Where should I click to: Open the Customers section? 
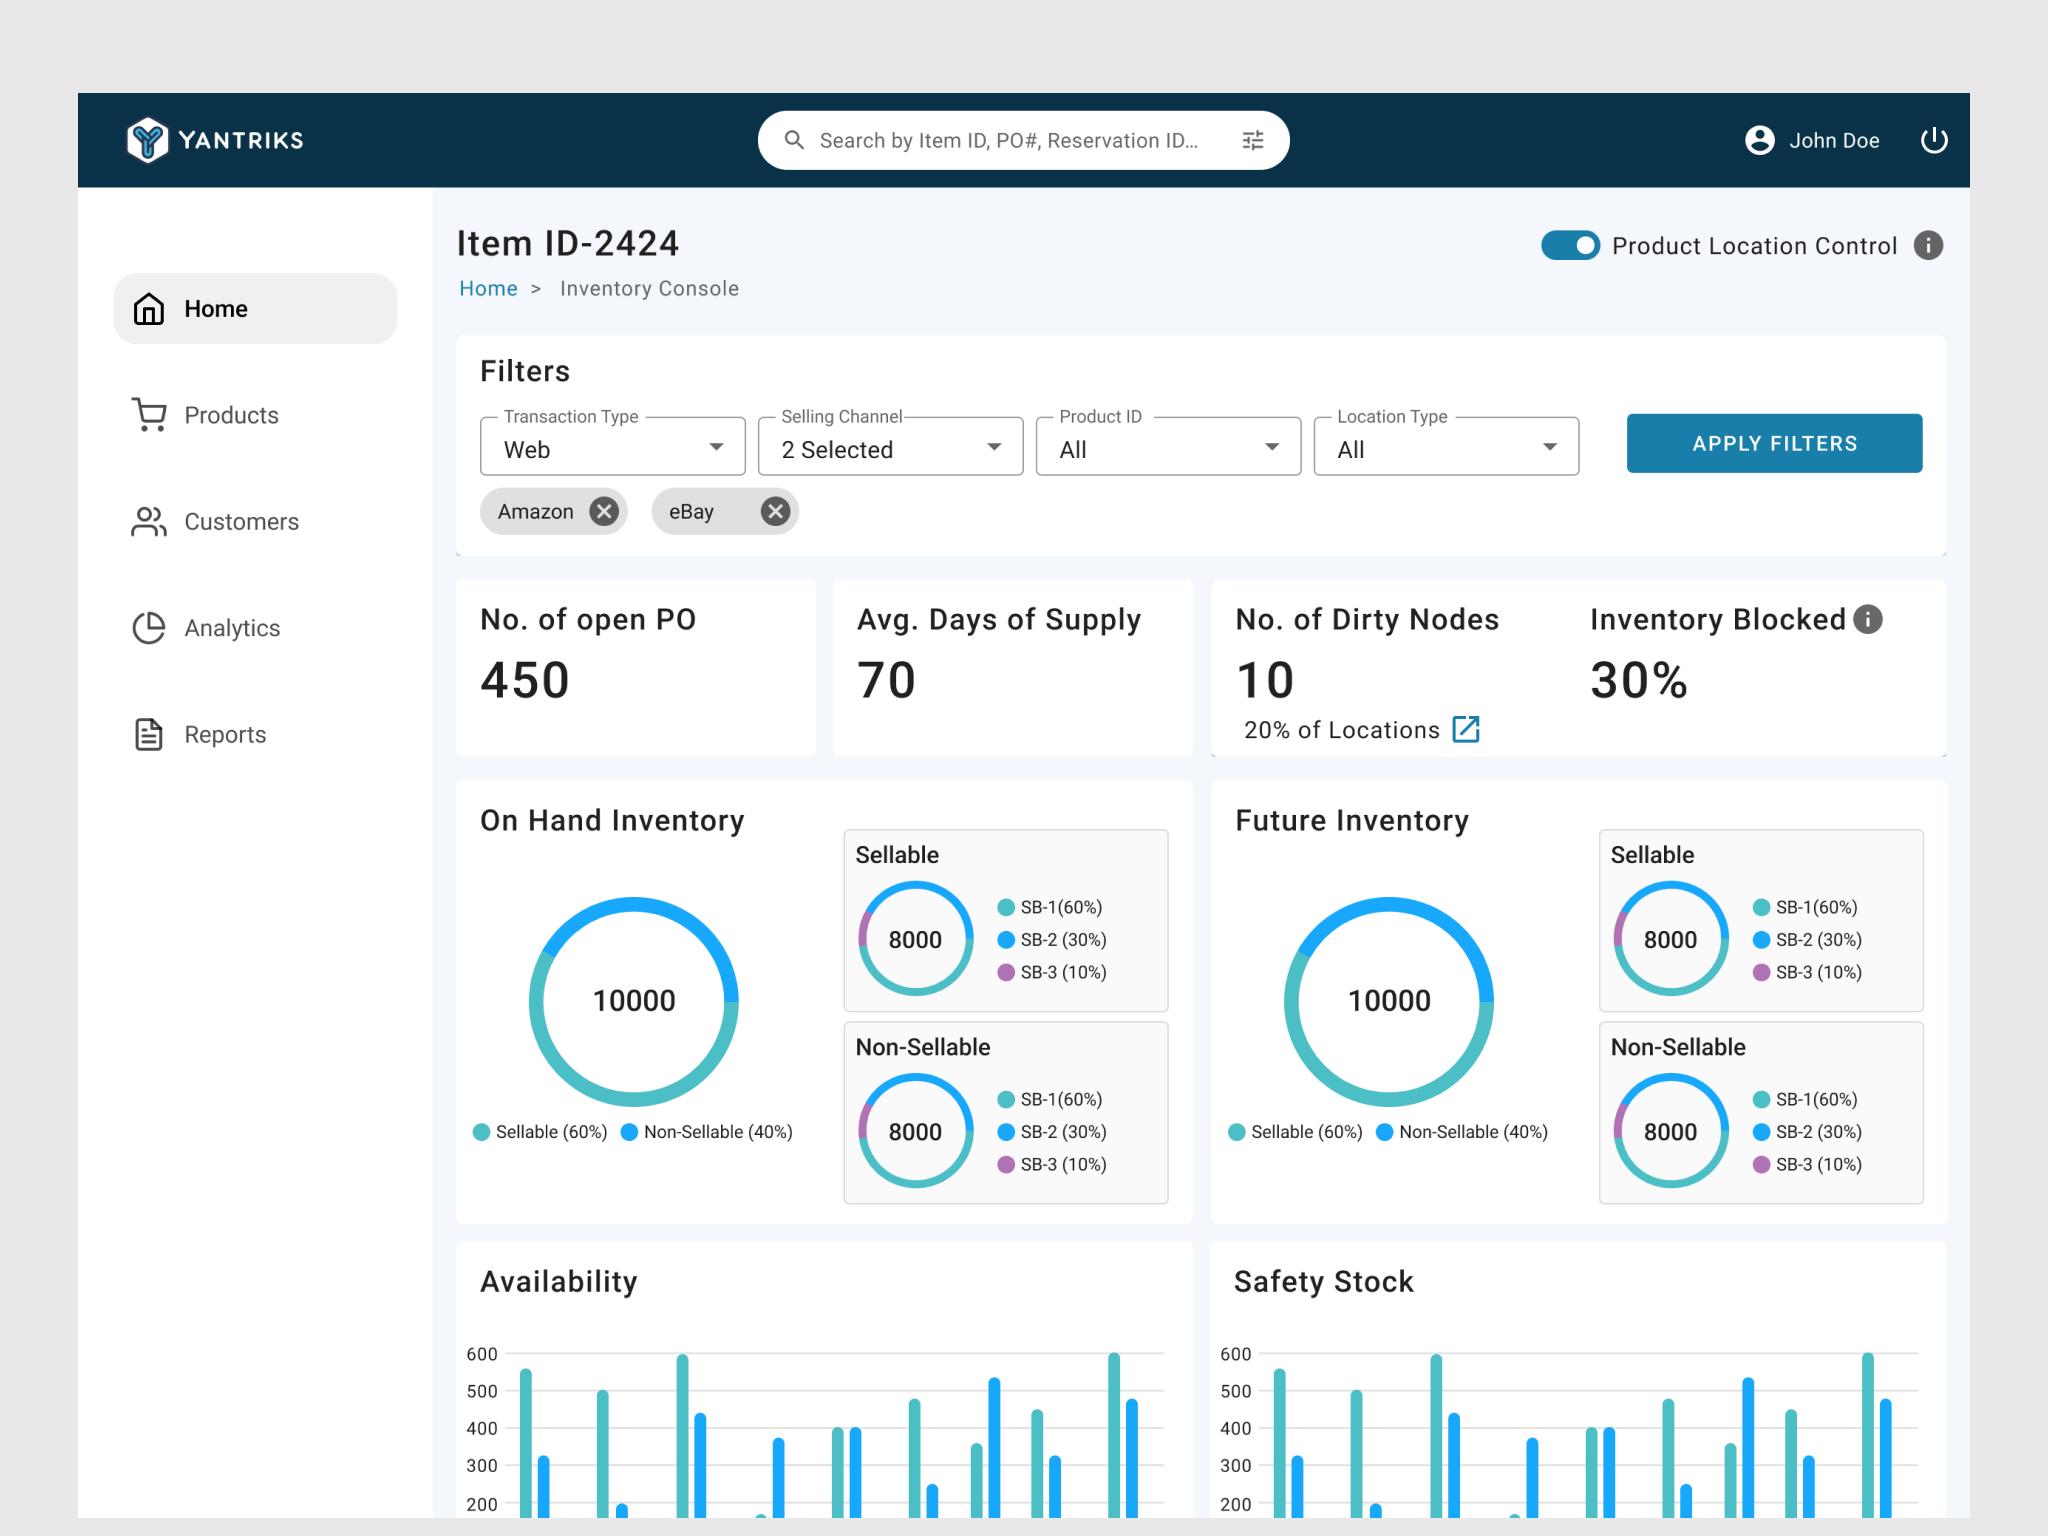pos(240,521)
